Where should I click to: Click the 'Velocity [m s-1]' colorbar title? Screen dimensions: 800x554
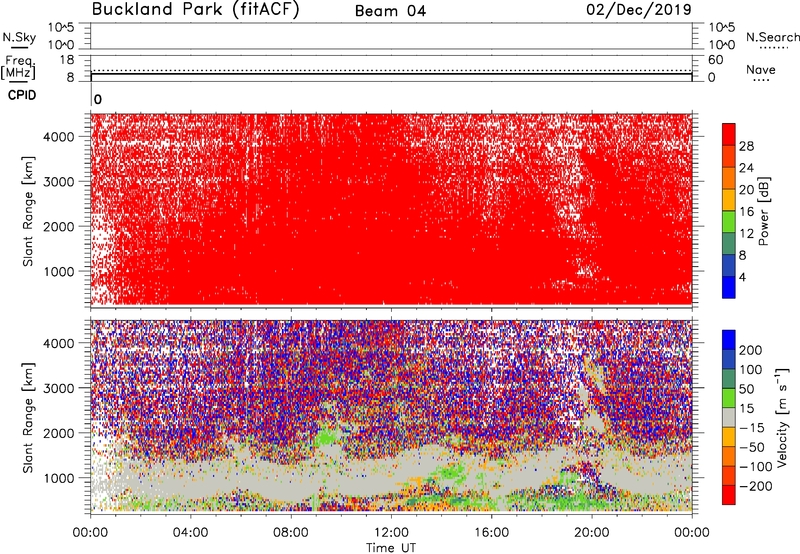(x=783, y=417)
